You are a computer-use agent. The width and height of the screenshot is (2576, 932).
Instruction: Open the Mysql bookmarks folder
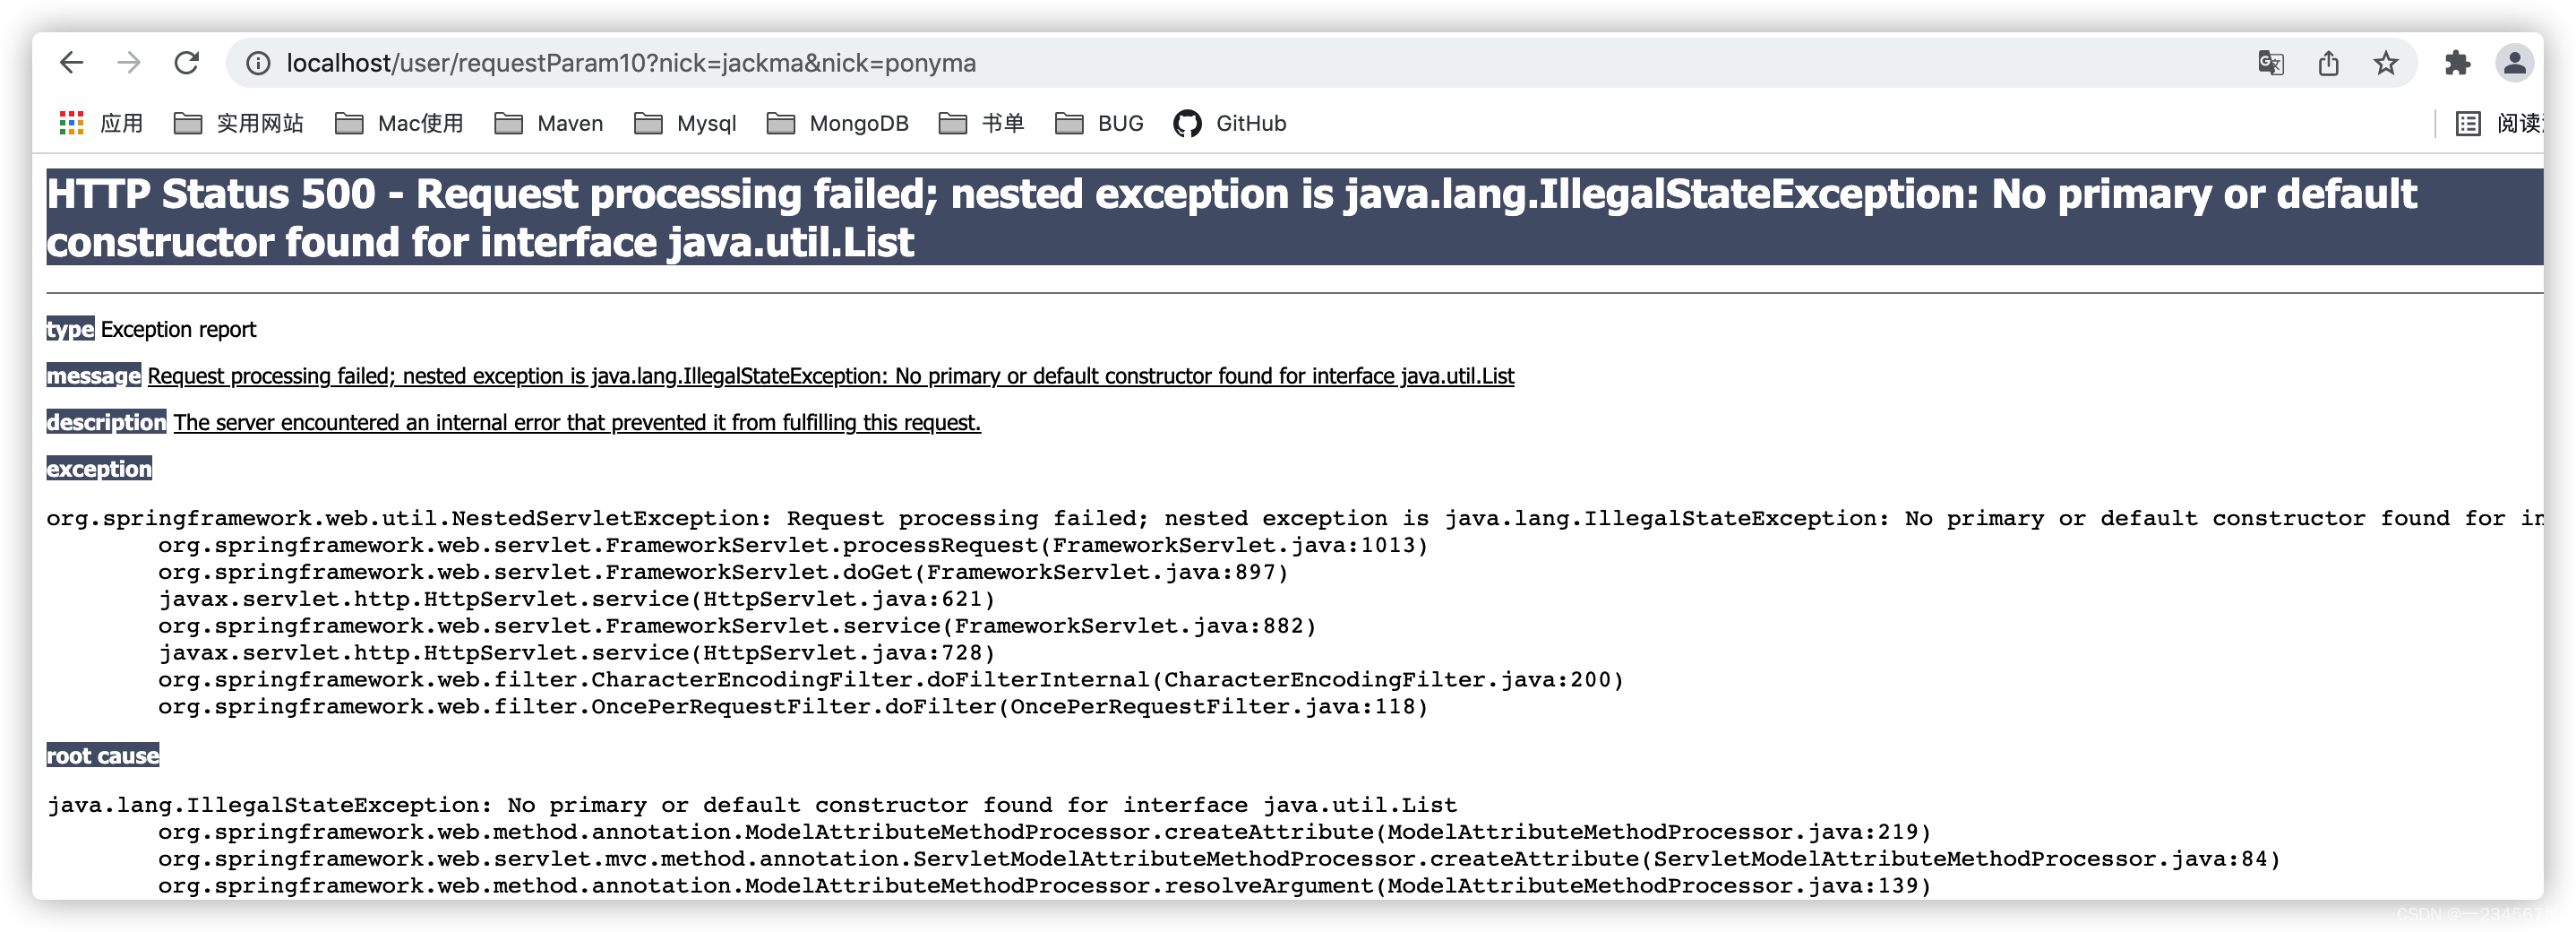click(x=687, y=122)
